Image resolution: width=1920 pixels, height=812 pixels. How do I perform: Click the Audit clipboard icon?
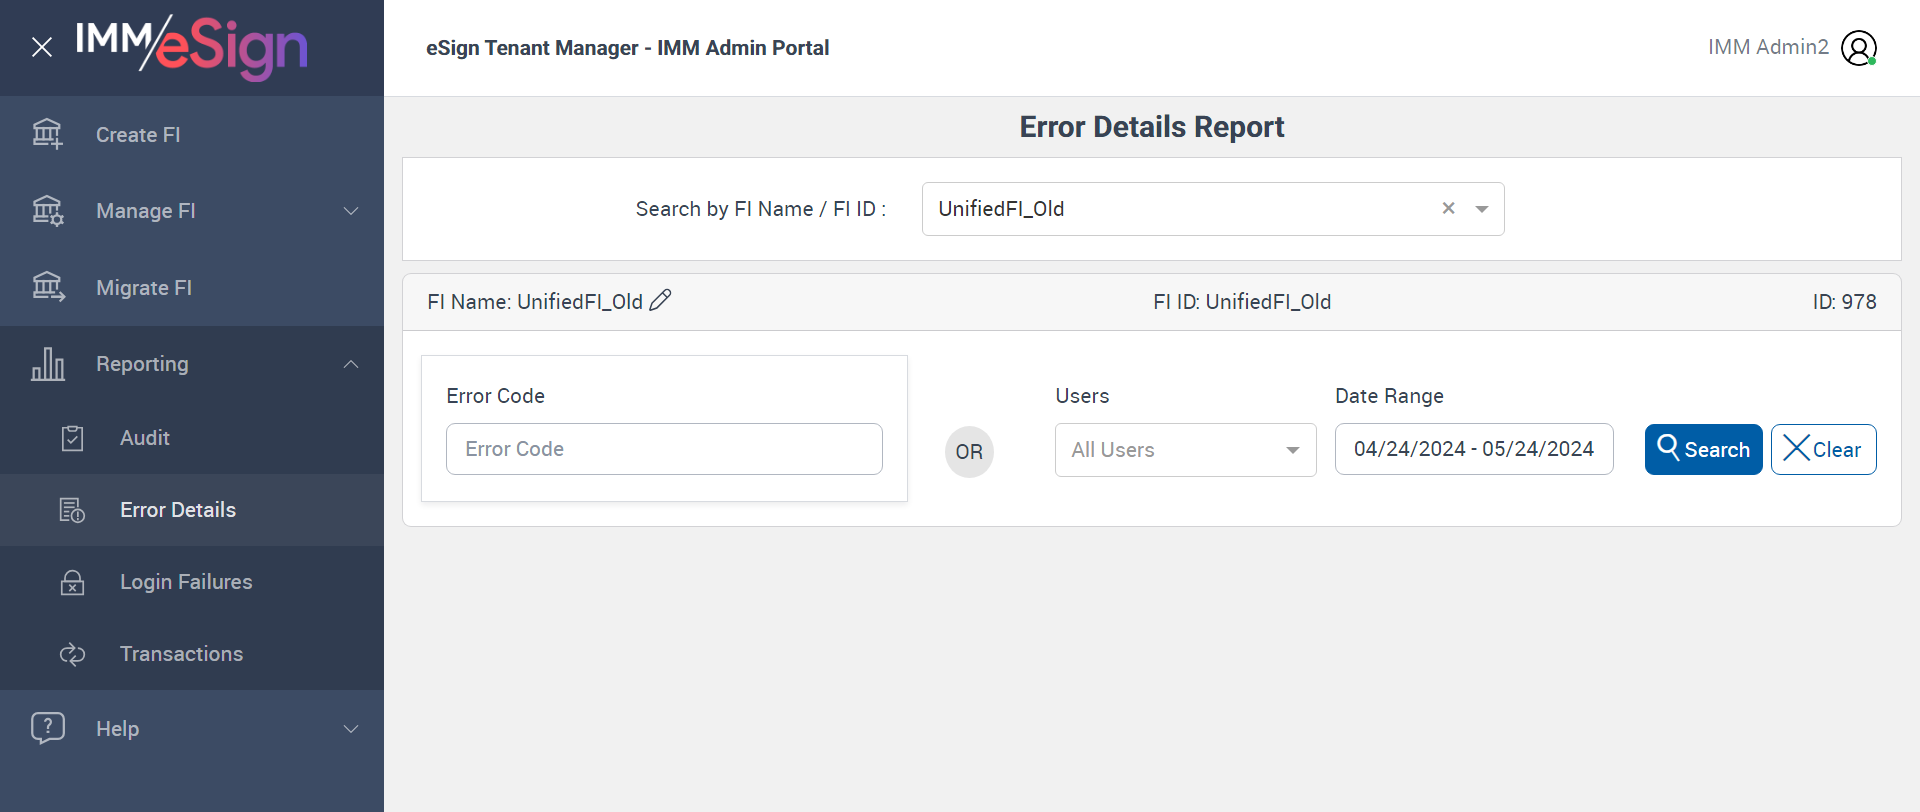click(72, 438)
